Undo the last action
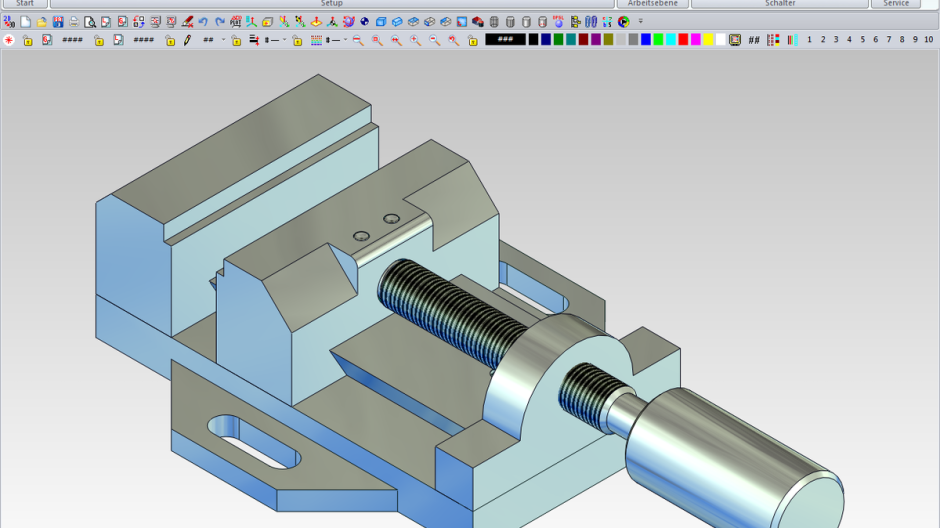The height and width of the screenshot is (528, 940). (x=203, y=21)
